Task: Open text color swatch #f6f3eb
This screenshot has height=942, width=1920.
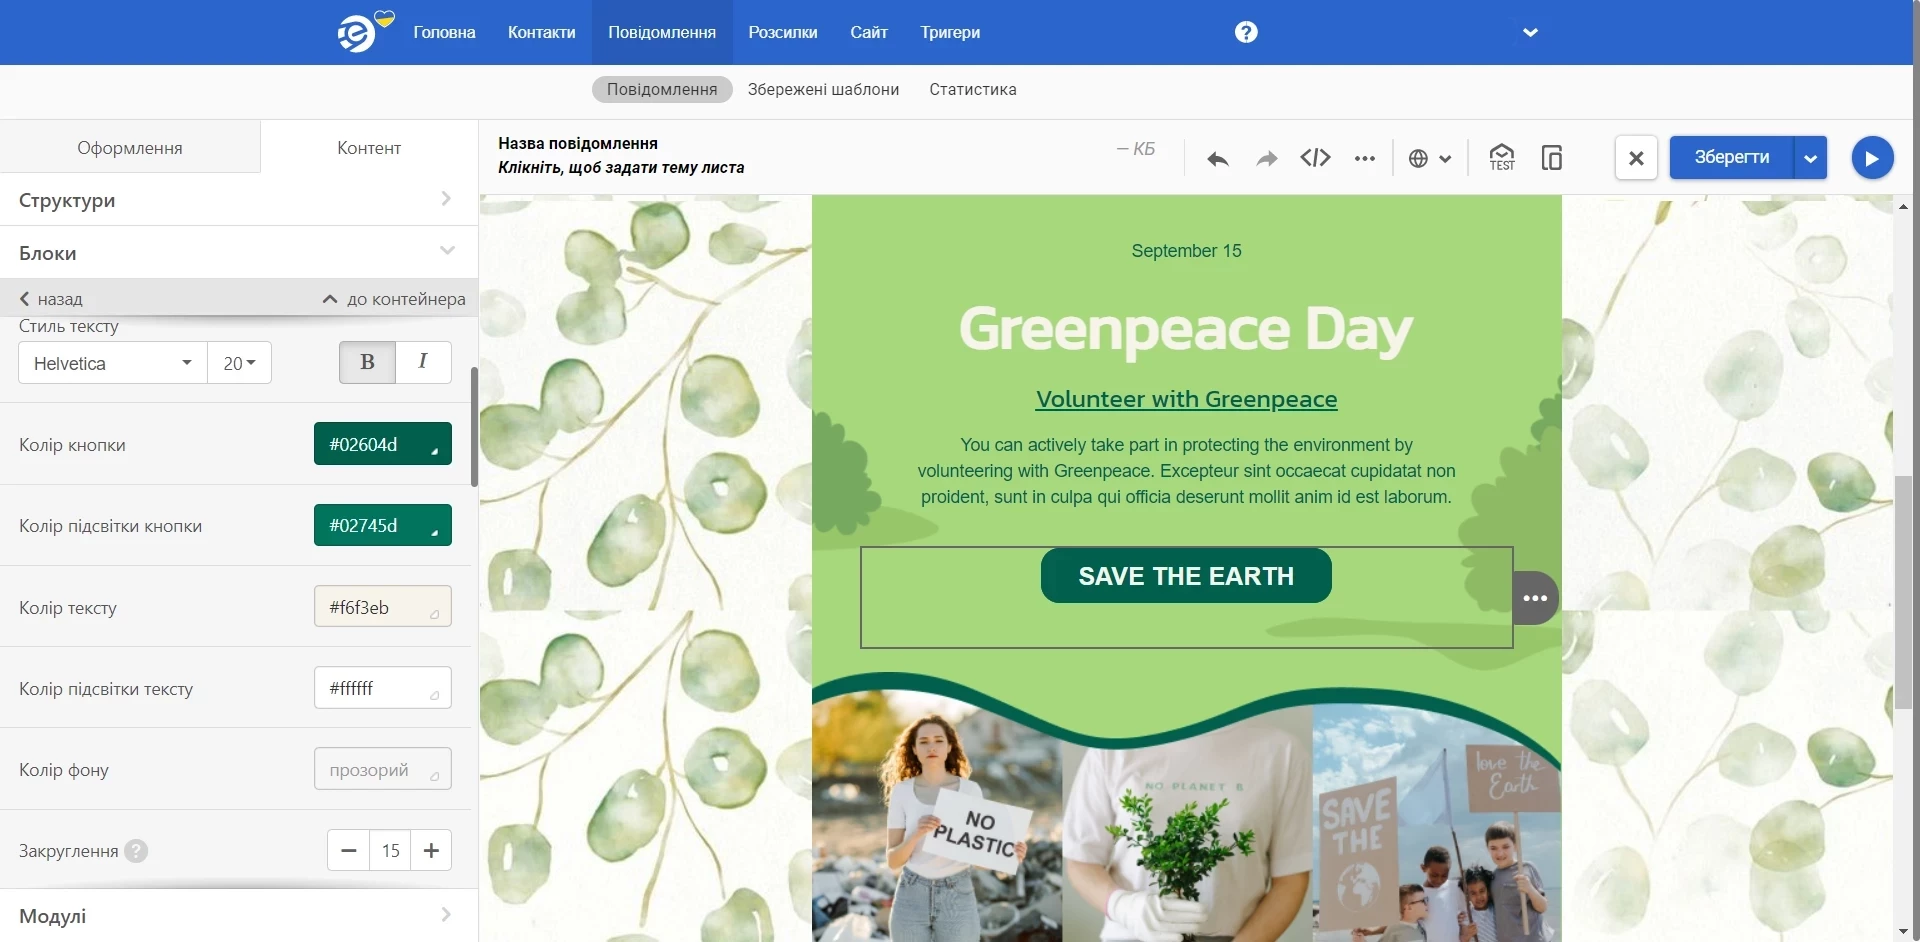Action: pos(383,606)
